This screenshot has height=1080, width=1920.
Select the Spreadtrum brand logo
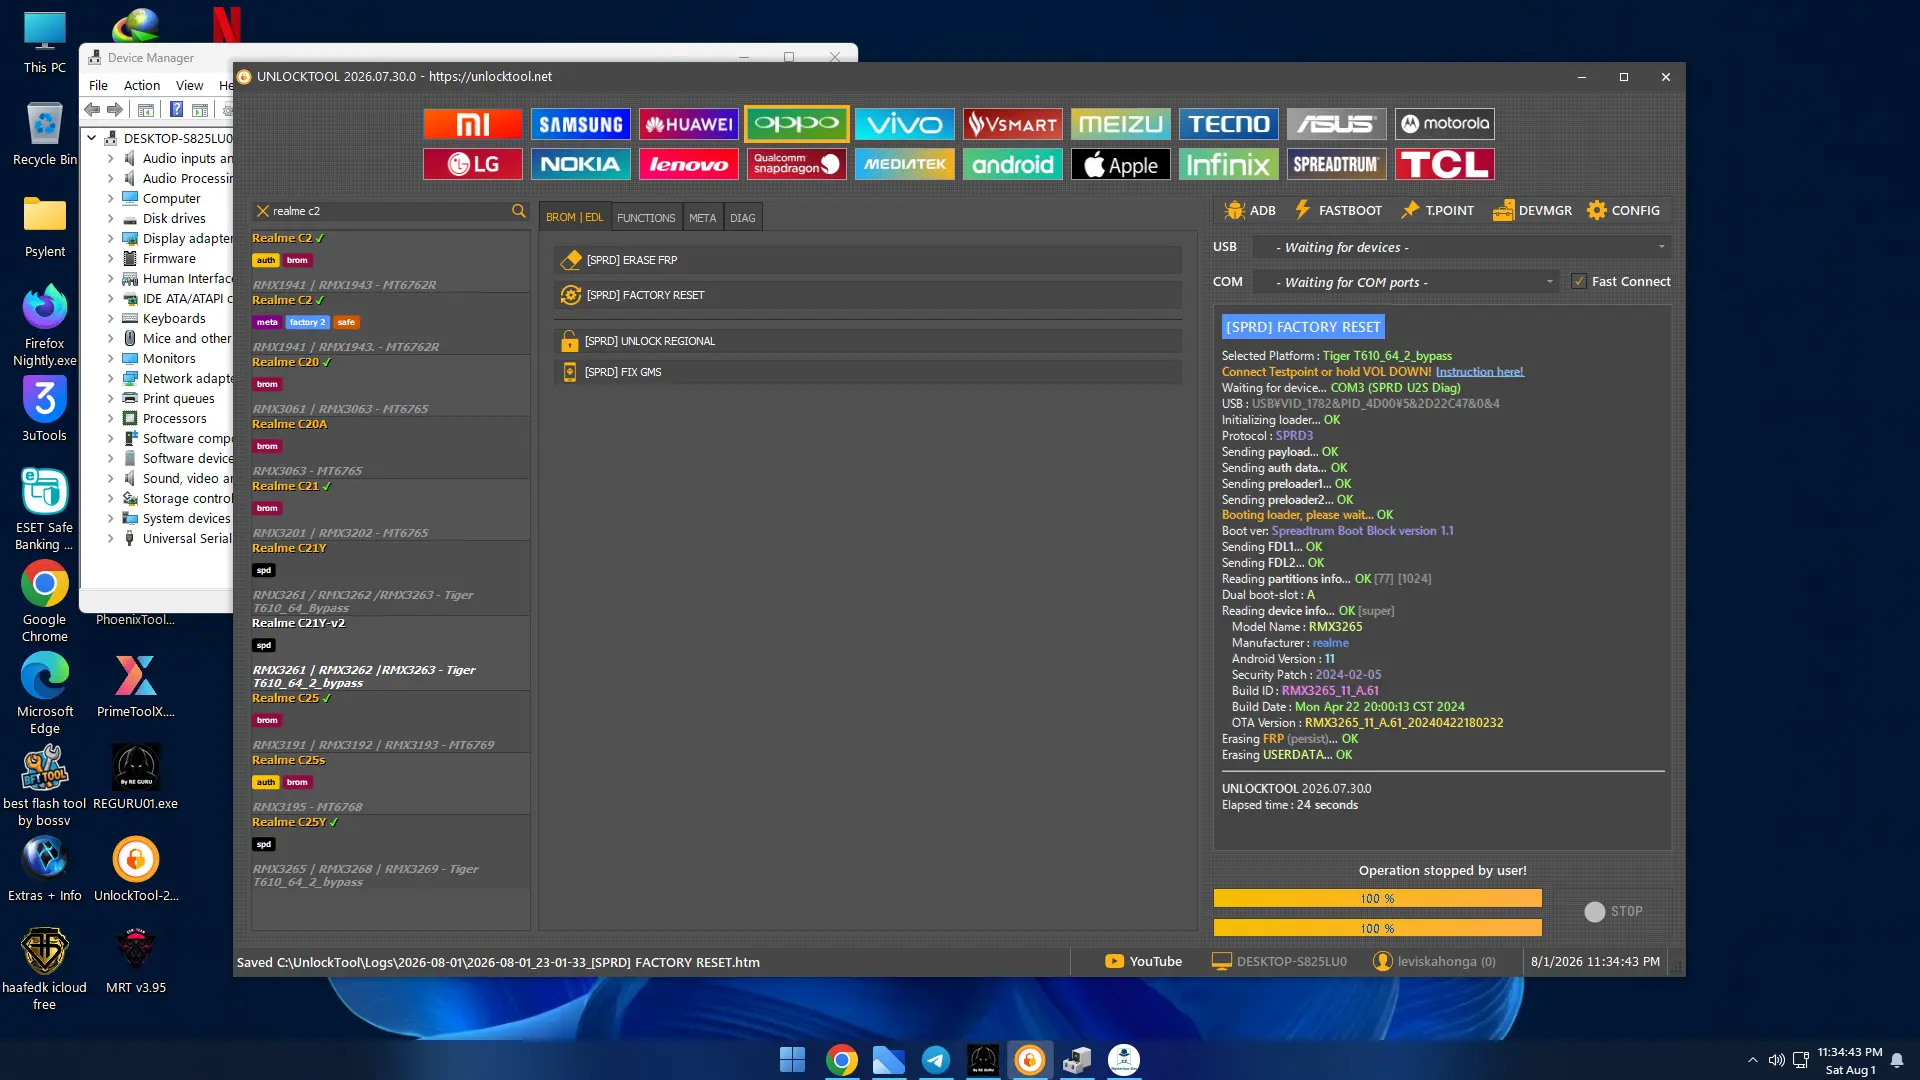pyautogui.click(x=1337, y=164)
